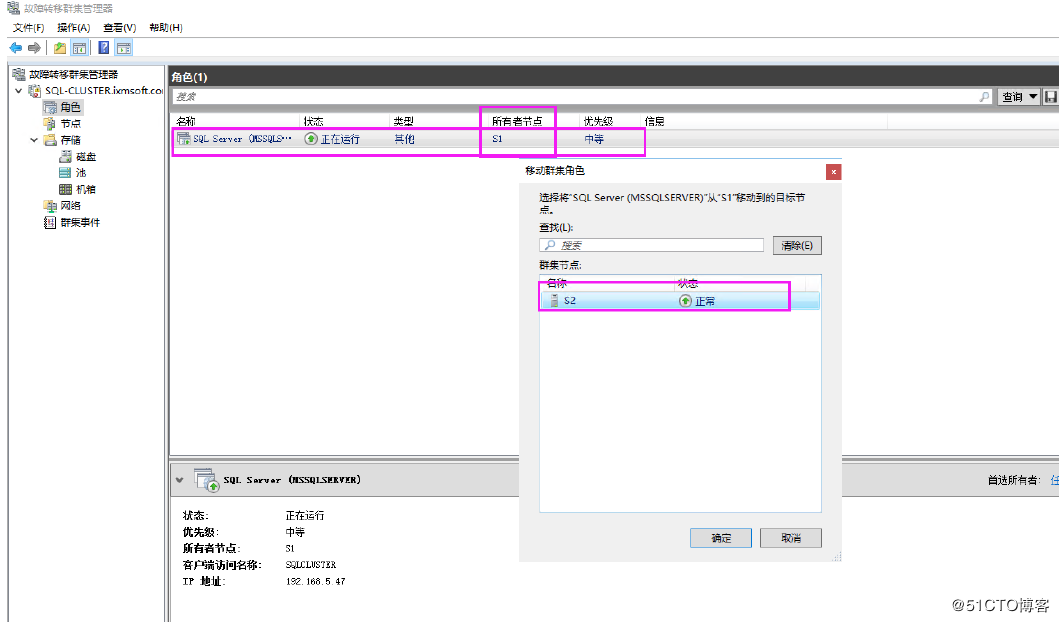
Task: Click the 确定 button to confirm move
Action: pos(720,537)
